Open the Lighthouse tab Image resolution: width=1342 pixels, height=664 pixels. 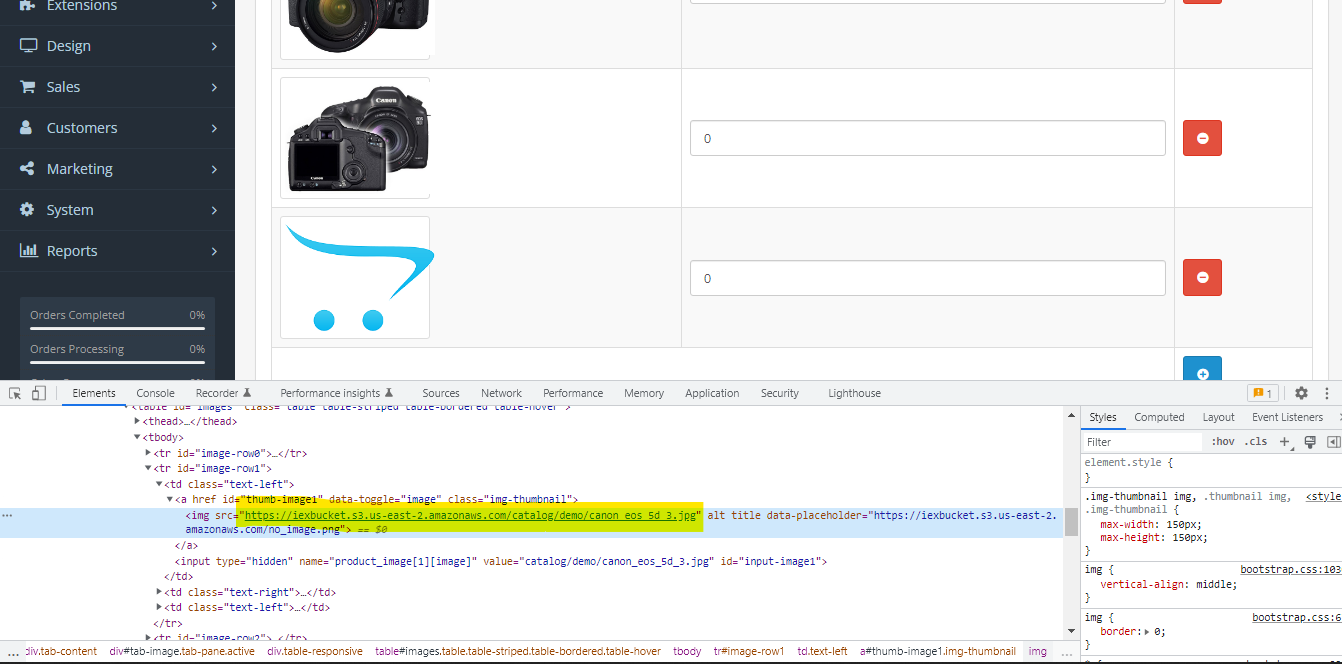point(854,393)
